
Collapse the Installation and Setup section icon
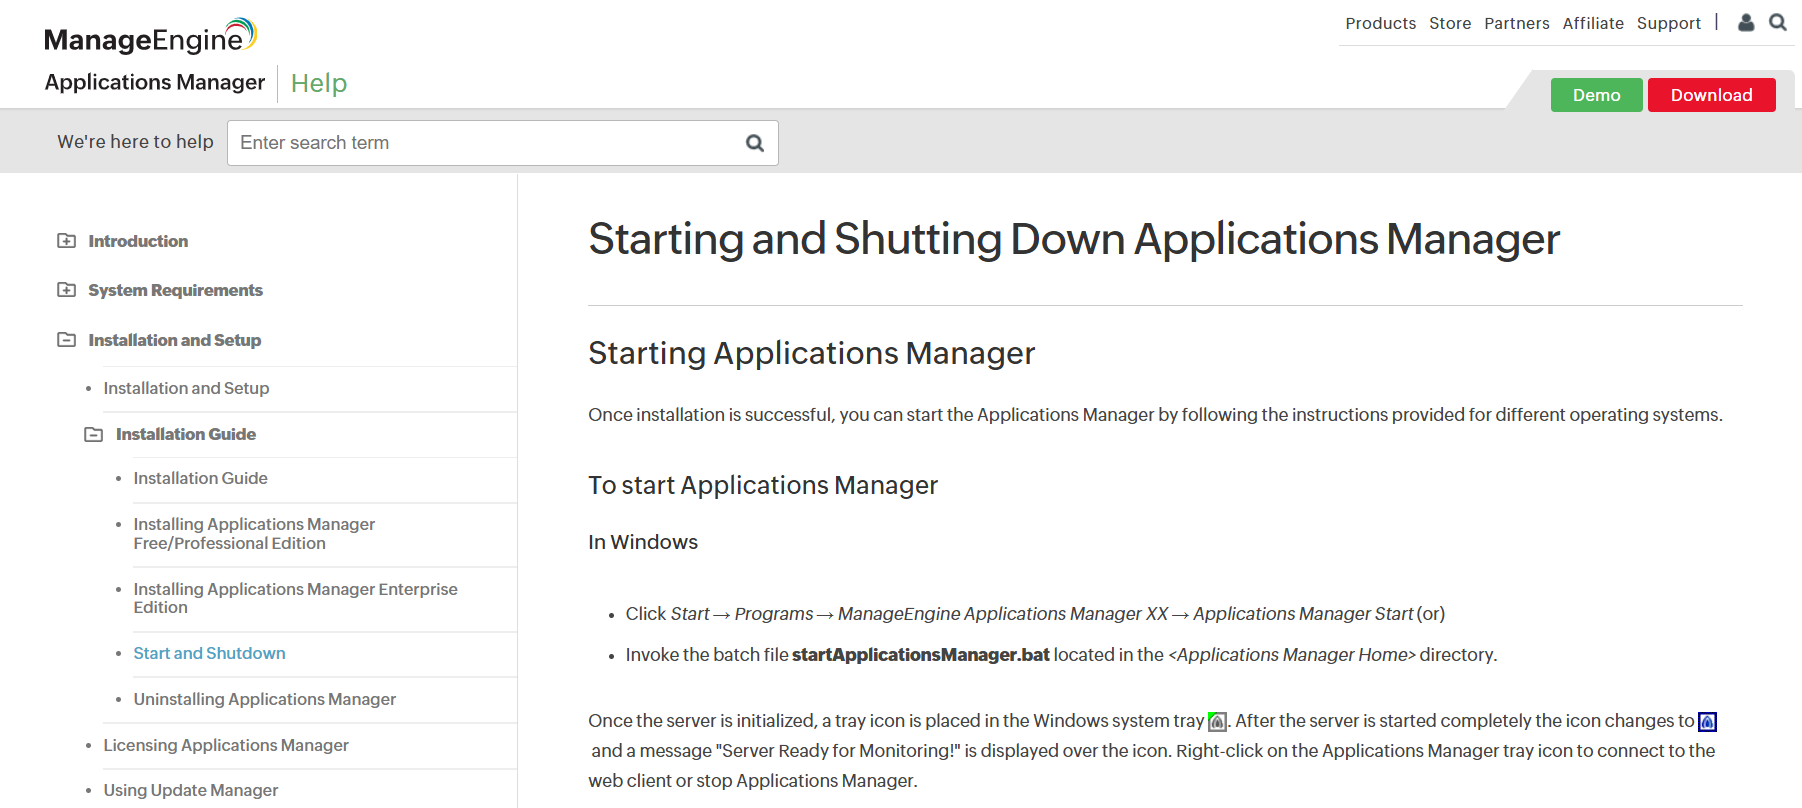click(x=67, y=340)
